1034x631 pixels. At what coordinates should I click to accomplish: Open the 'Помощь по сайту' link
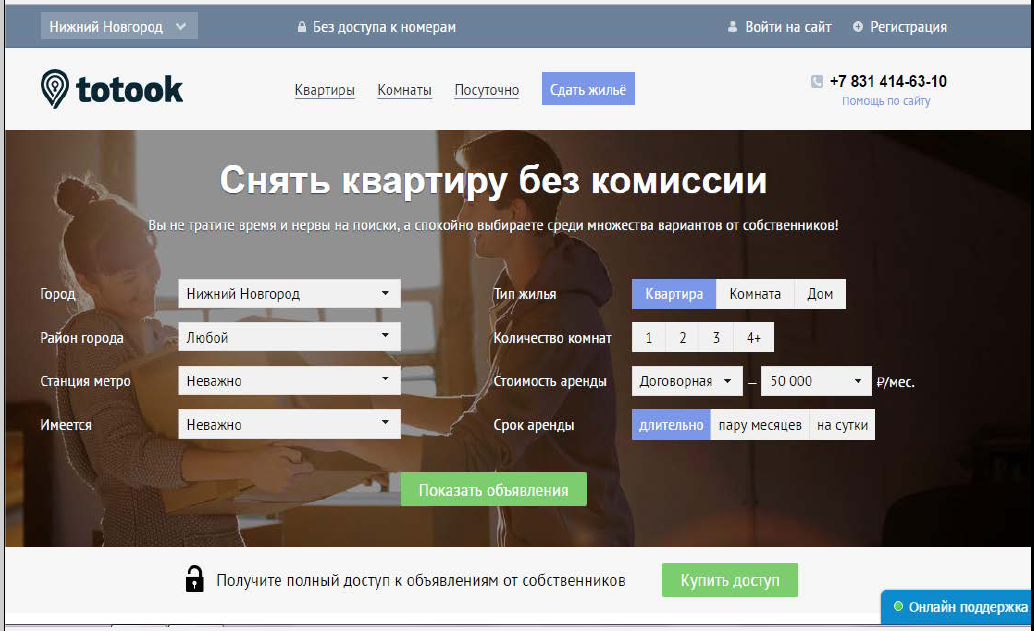coord(886,101)
